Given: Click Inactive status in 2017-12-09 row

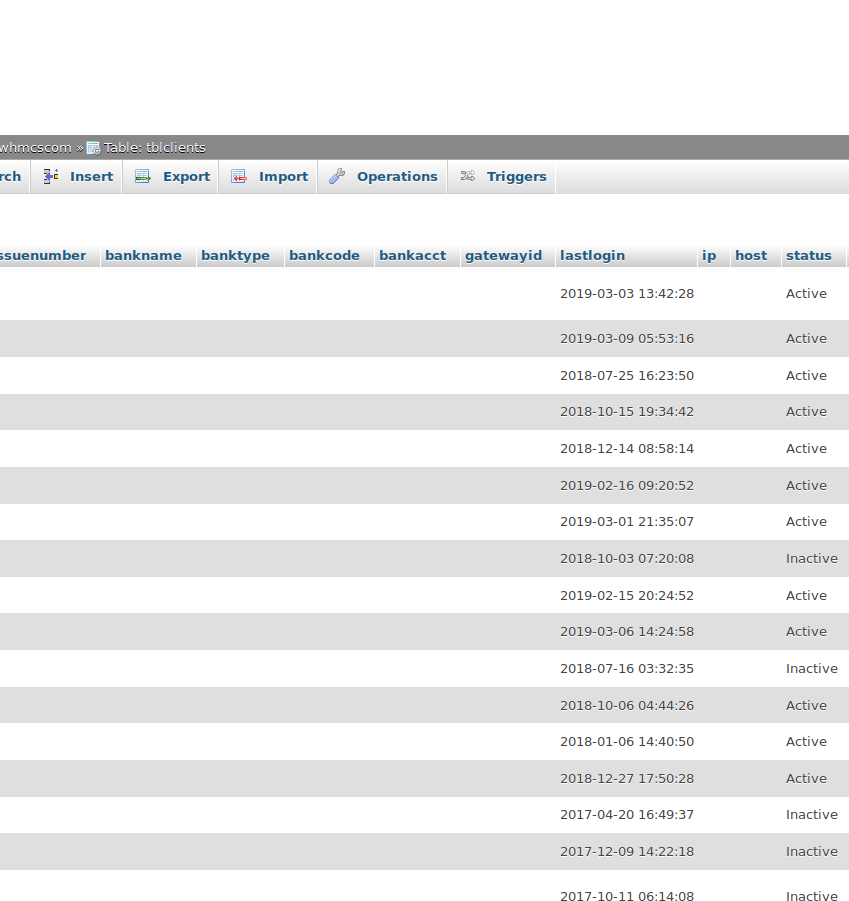Looking at the screenshot, I should click(x=812, y=851).
